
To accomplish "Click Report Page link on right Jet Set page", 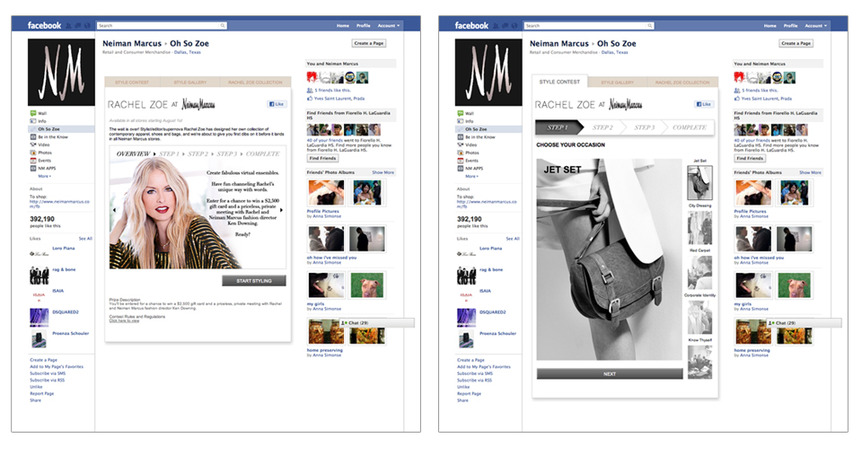I will click(469, 394).
